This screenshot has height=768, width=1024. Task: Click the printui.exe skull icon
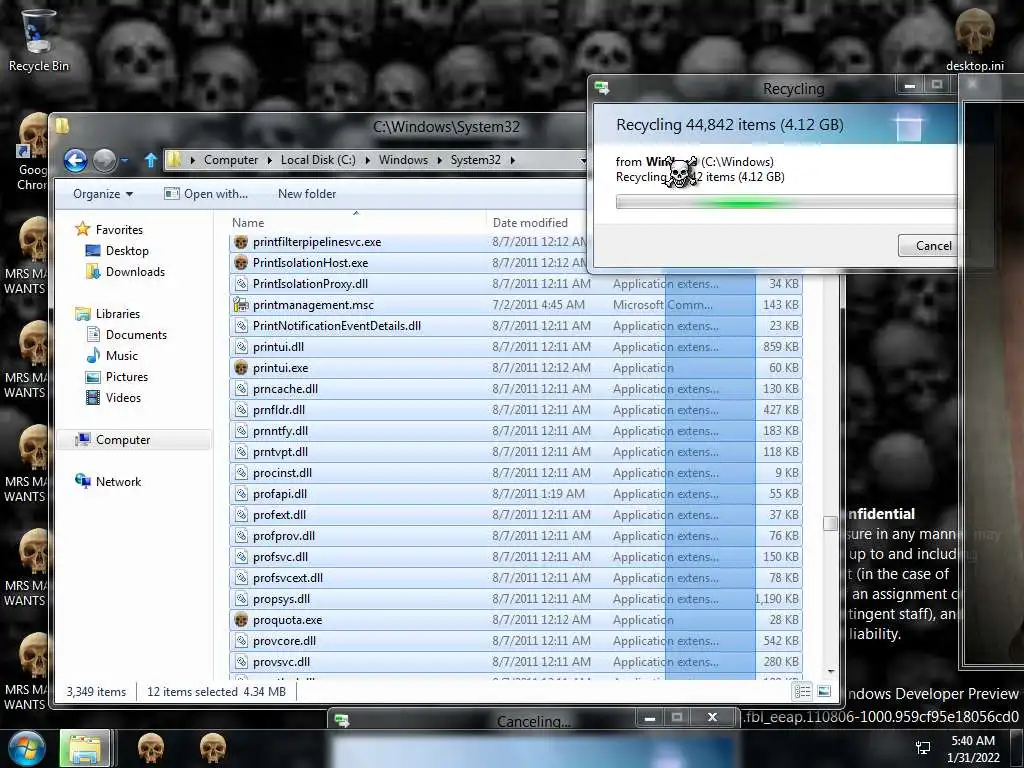click(241, 368)
